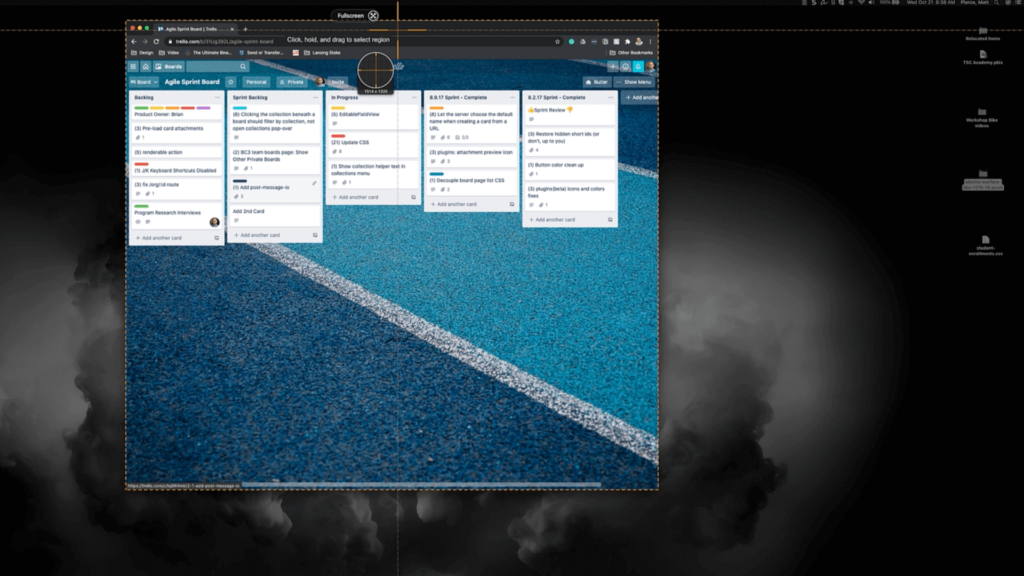Click Show Menu on the board

634,82
